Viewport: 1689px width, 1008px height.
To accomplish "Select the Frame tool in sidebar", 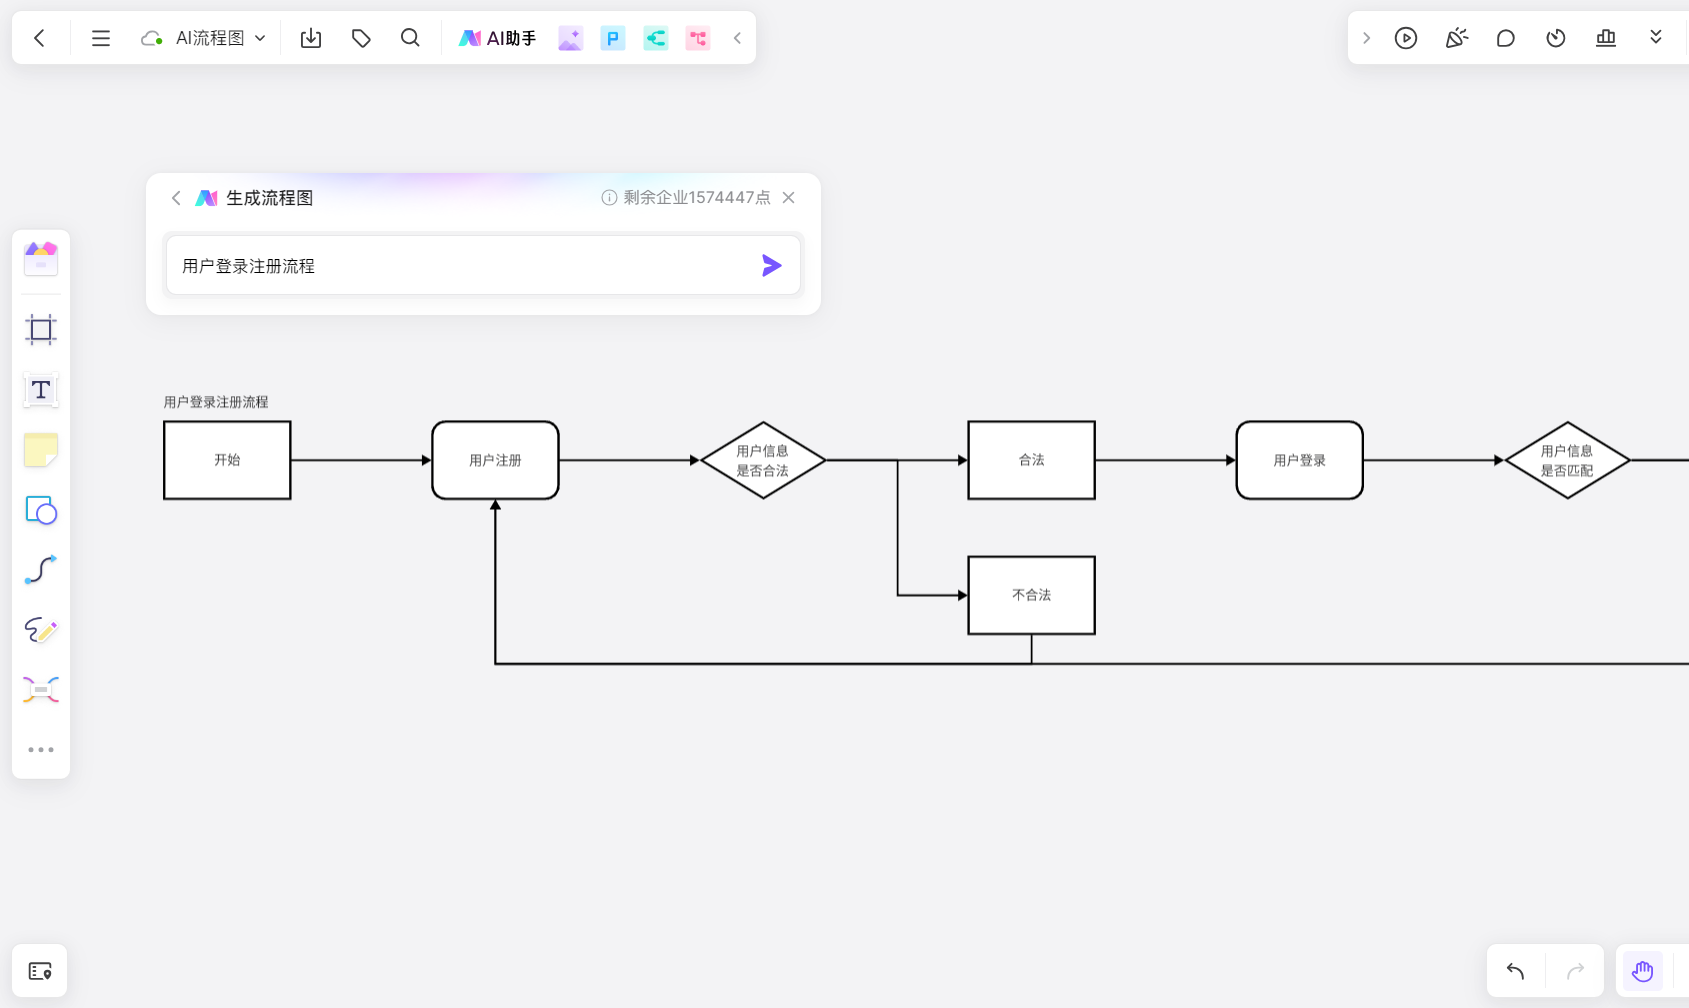I will 41,329.
